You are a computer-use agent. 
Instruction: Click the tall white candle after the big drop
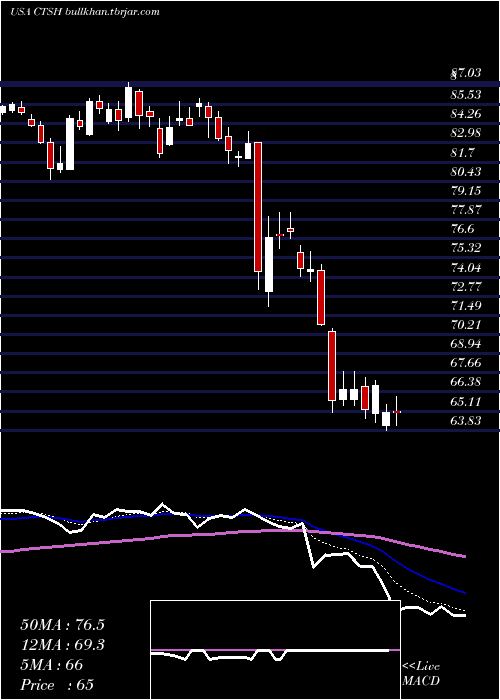point(269,264)
